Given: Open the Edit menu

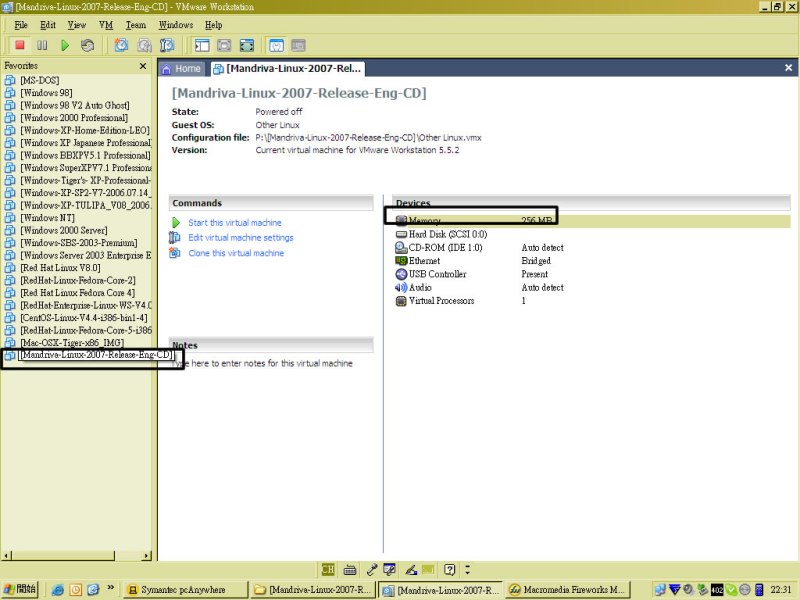Looking at the screenshot, I should tap(48, 25).
